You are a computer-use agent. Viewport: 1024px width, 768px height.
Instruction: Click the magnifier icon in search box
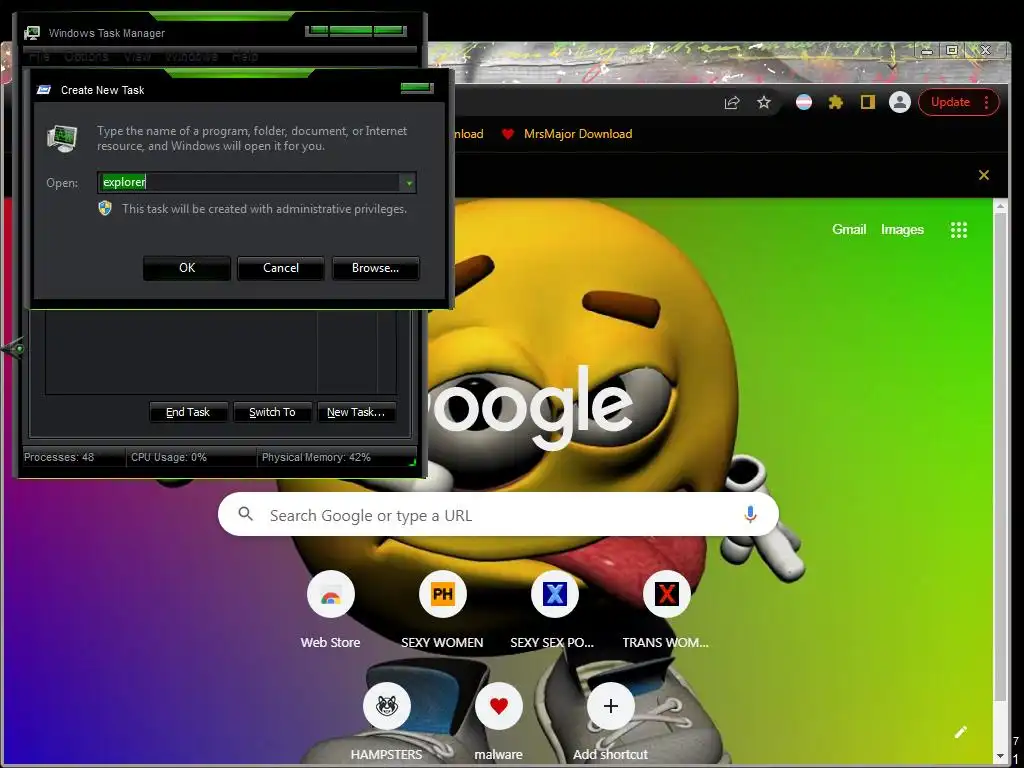pos(246,514)
